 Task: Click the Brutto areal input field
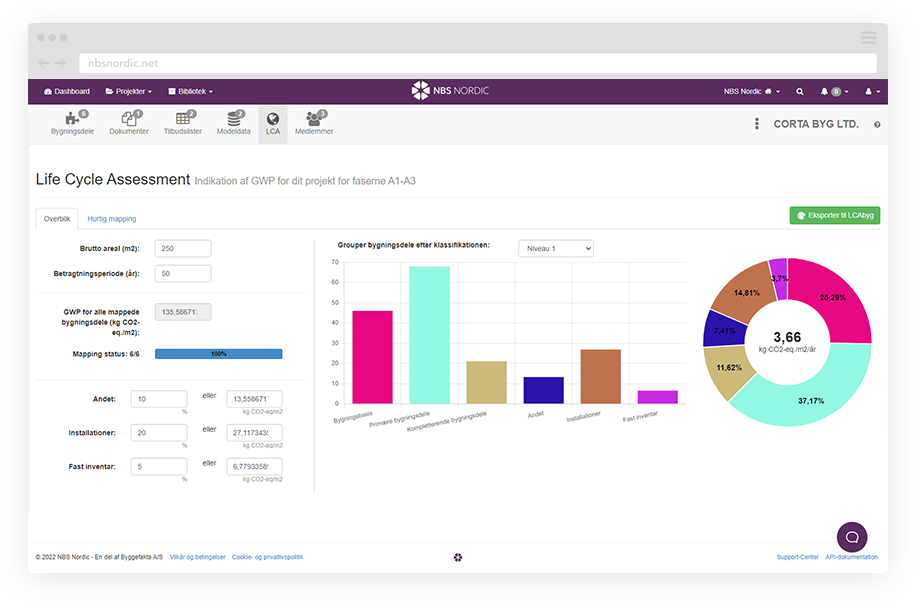coord(183,249)
